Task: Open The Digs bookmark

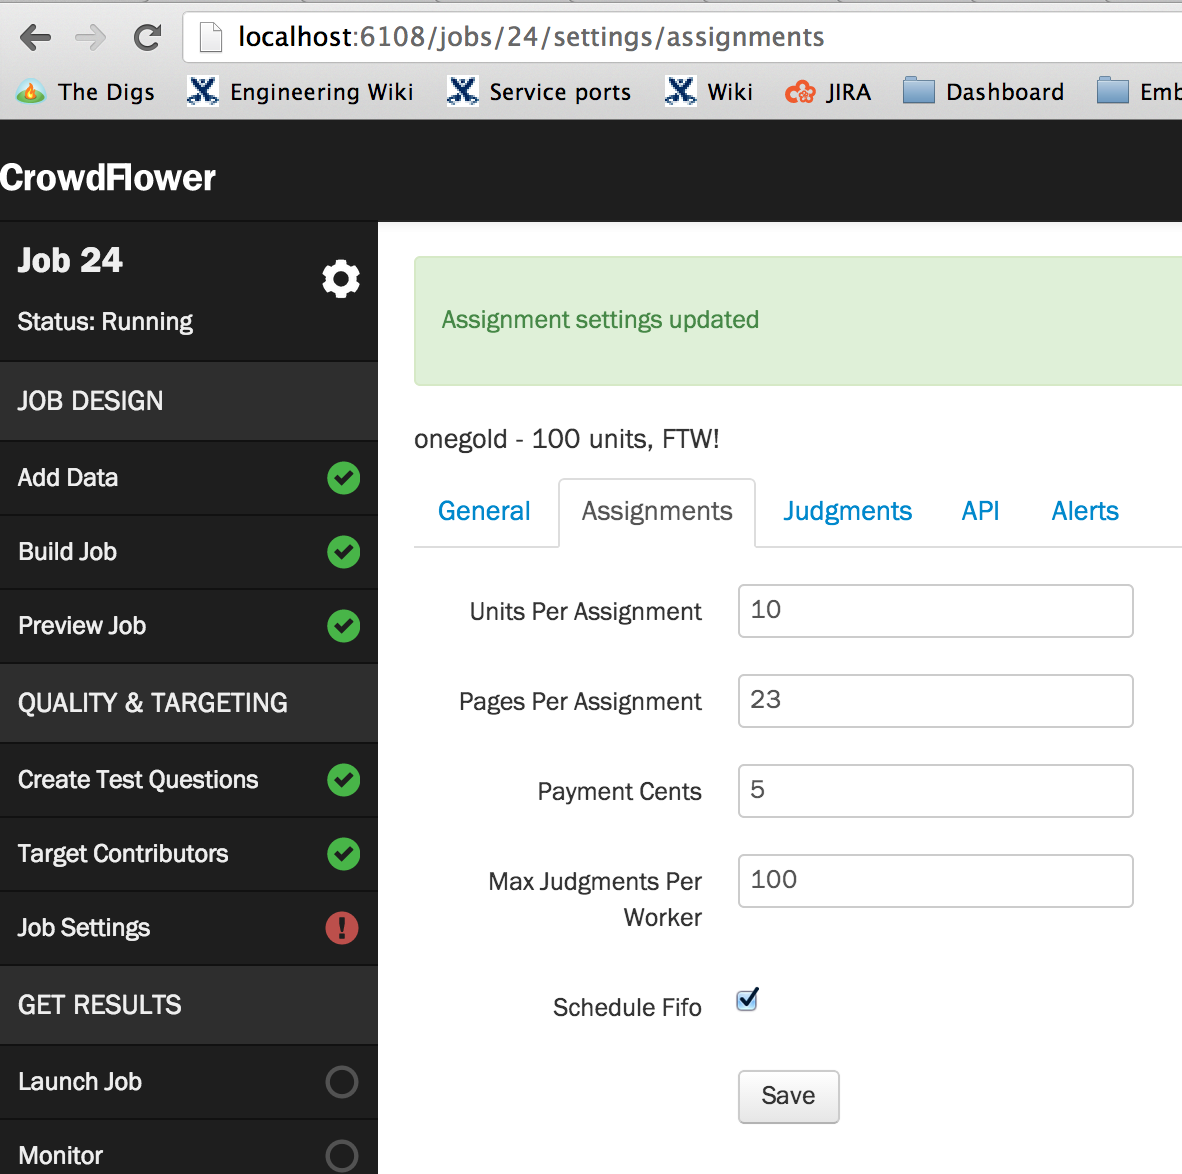Action: 85,92
